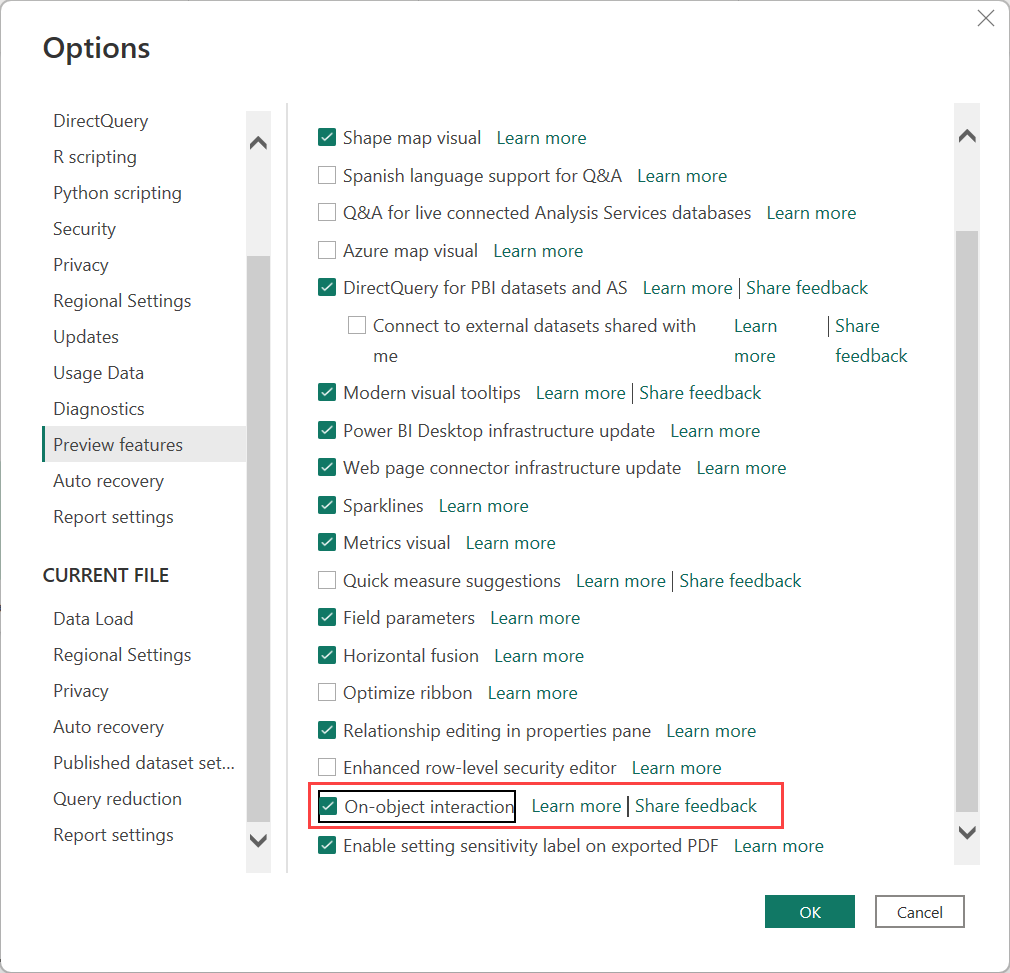Go to Python scripting options

[x=117, y=193]
